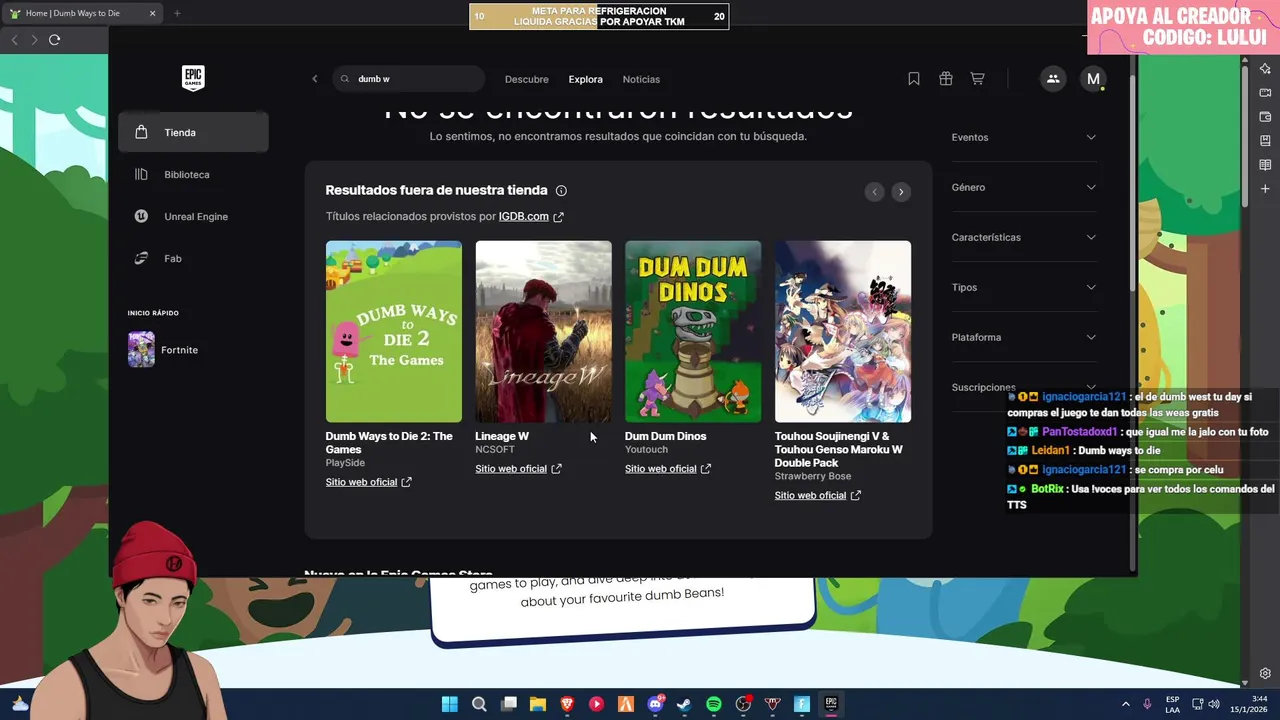Image resolution: width=1280 pixels, height=720 pixels.
Task: Switch to Dumb Ways to Die browser tab
Action: coord(84,13)
